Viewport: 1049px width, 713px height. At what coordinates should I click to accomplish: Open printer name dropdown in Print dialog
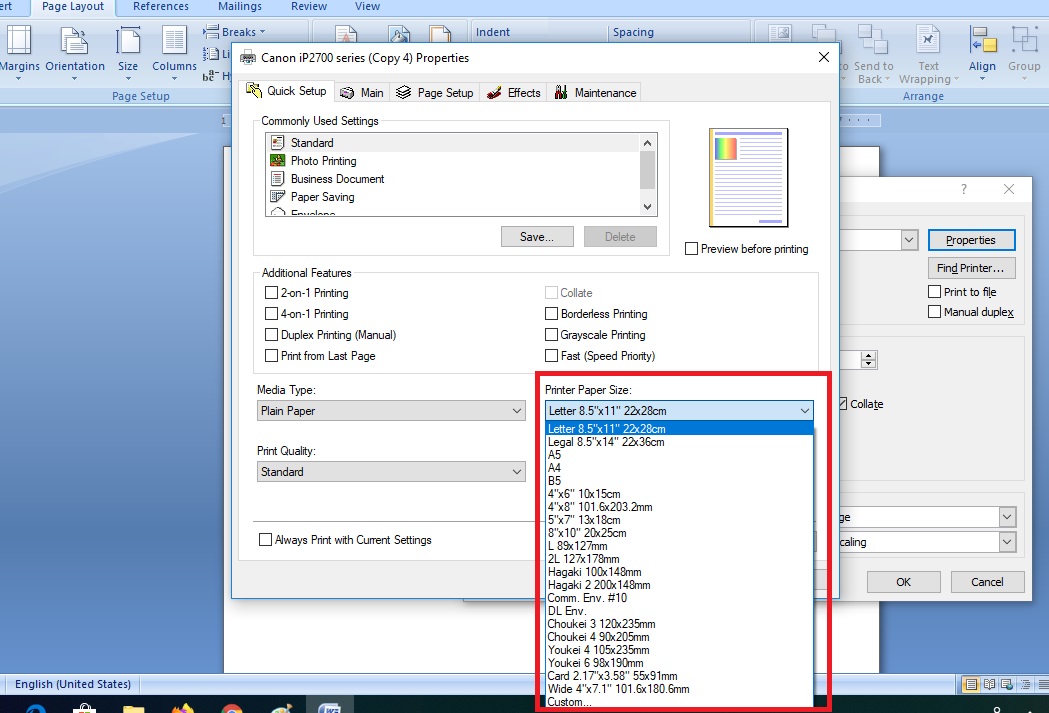tap(909, 239)
